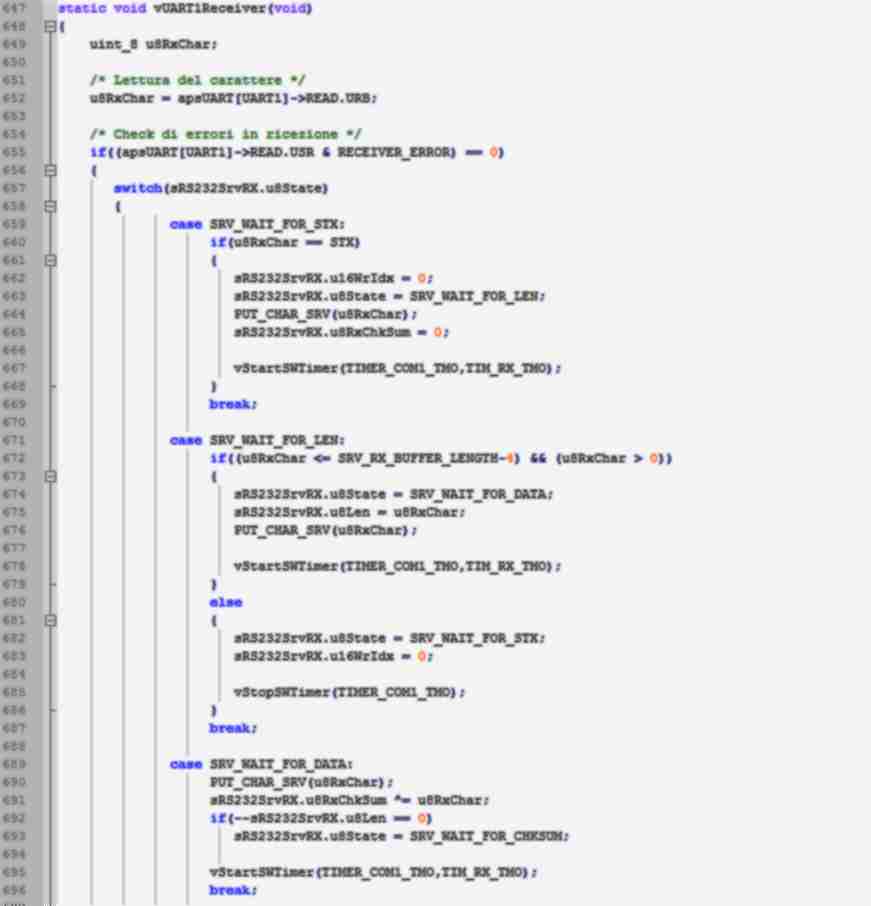
Task: Click line number 647 in the margin
Action: click(x=16, y=9)
